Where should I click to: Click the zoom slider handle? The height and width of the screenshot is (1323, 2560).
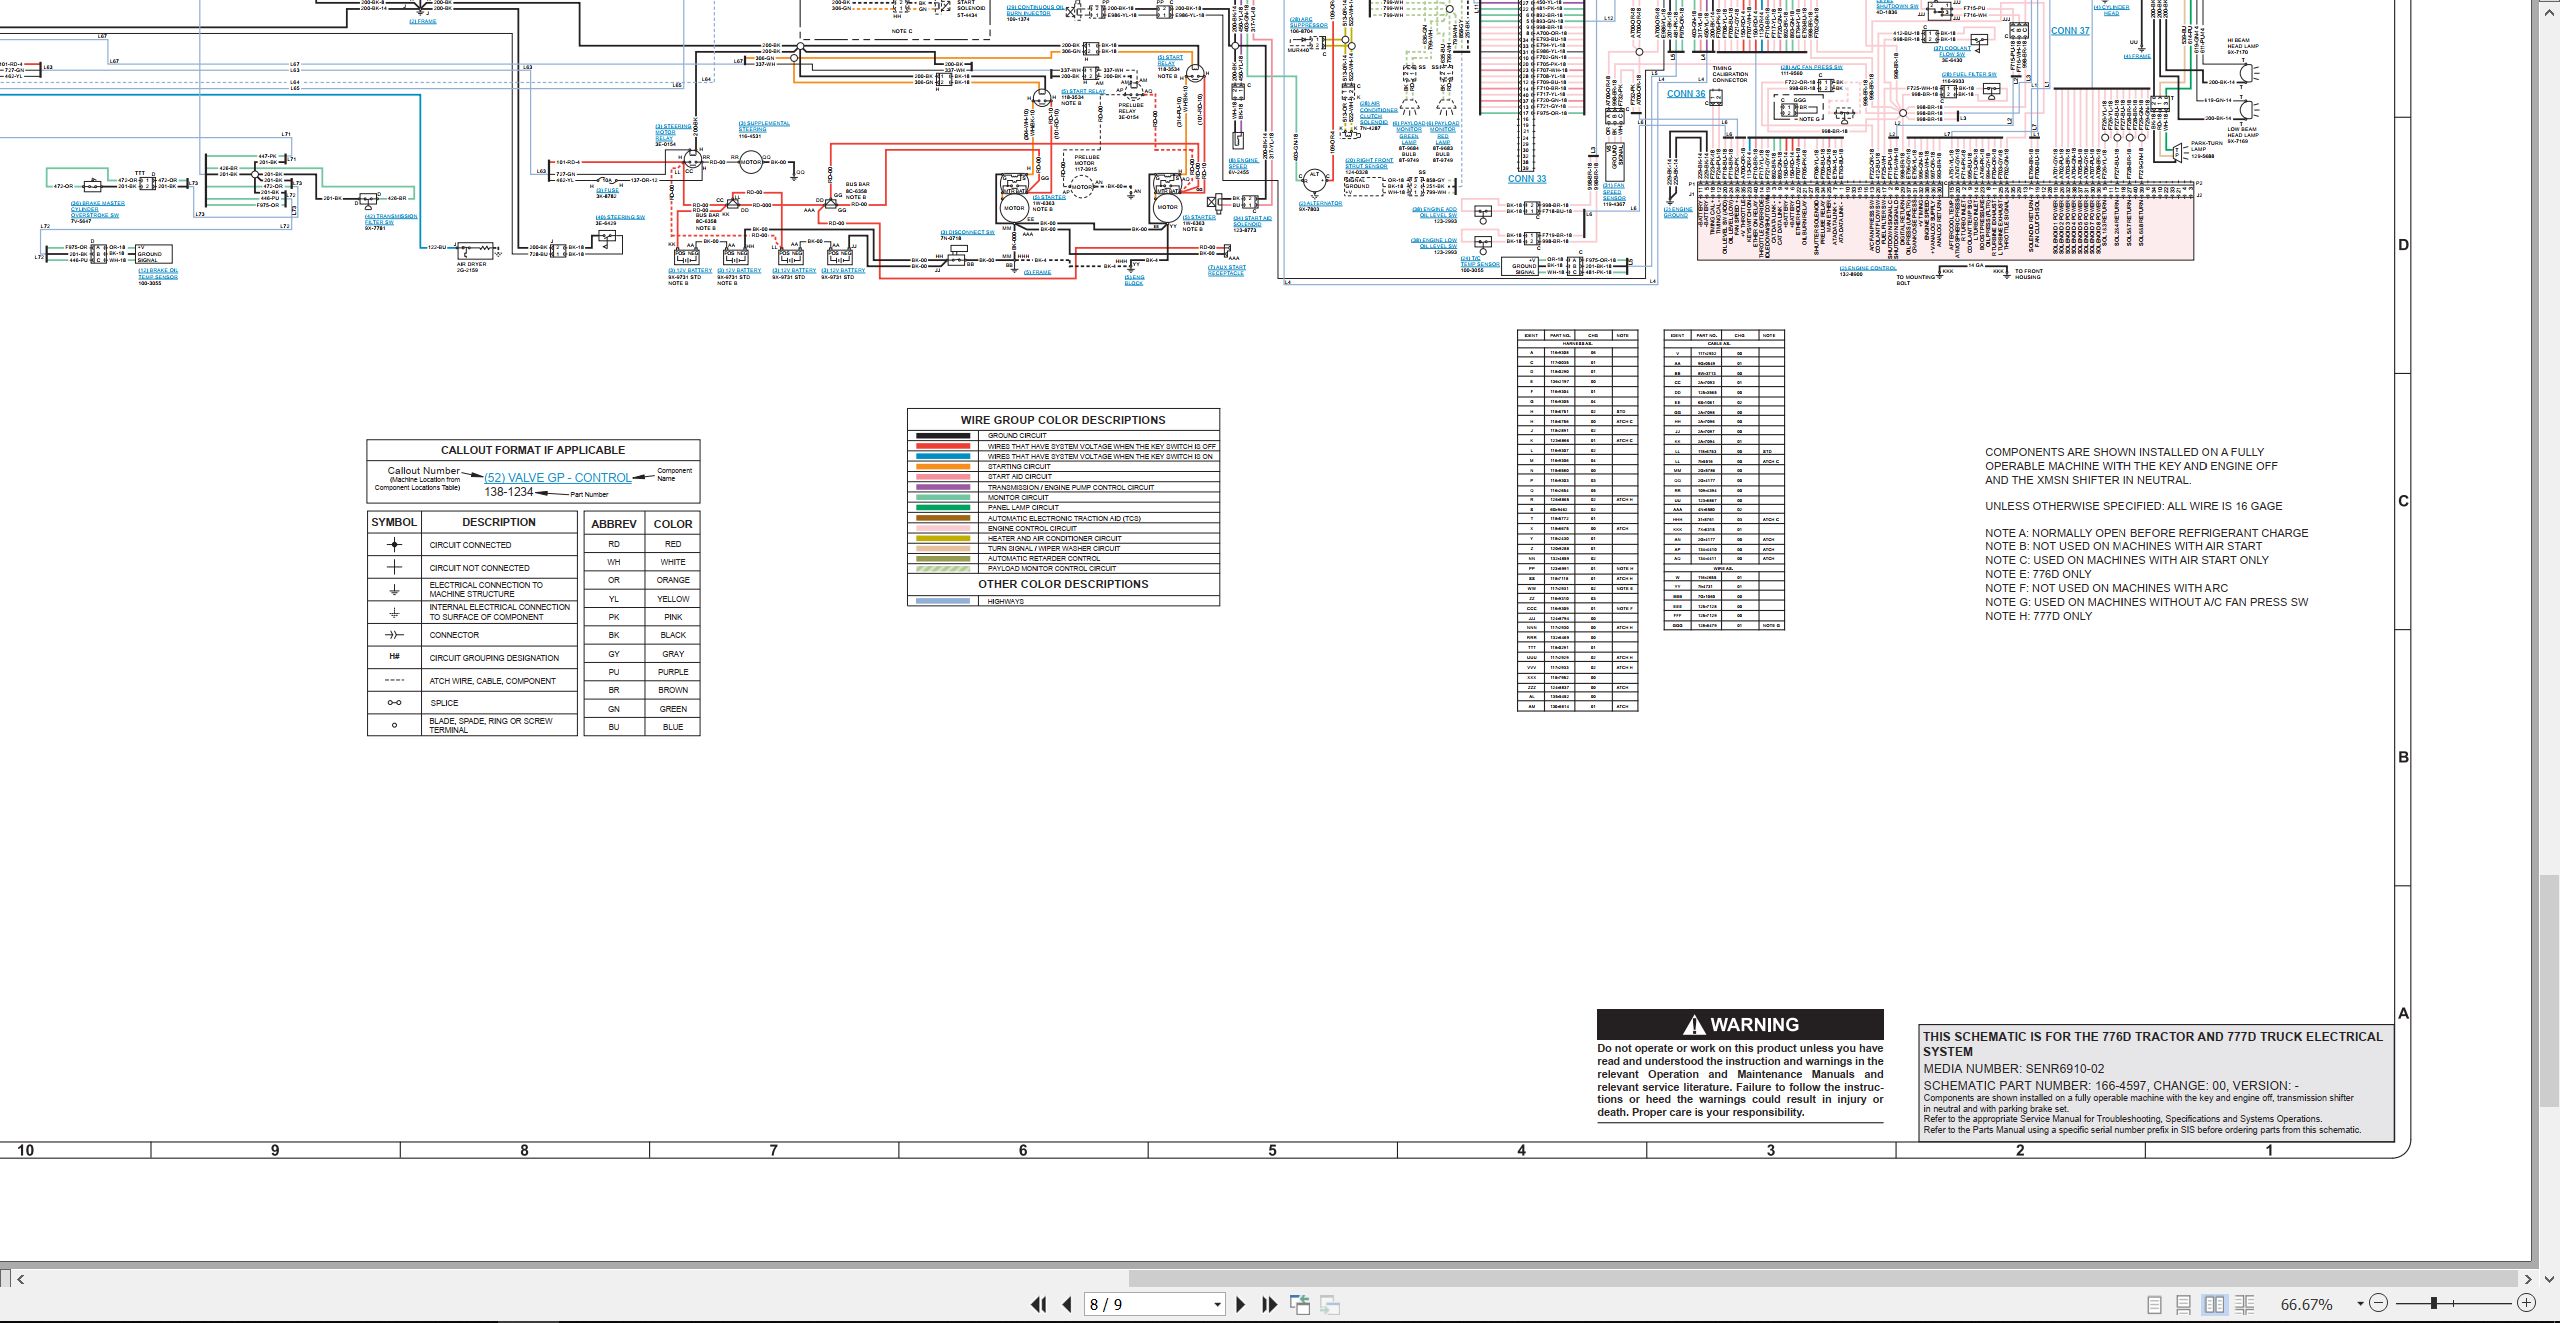2434,1303
